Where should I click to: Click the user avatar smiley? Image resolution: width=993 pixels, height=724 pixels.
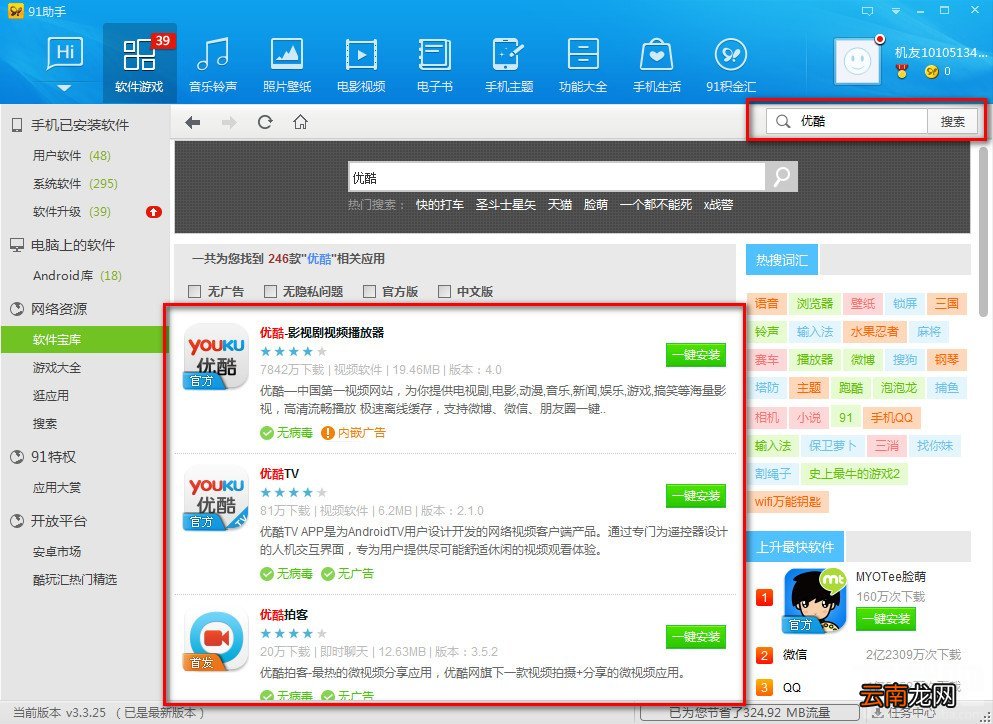click(x=857, y=61)
